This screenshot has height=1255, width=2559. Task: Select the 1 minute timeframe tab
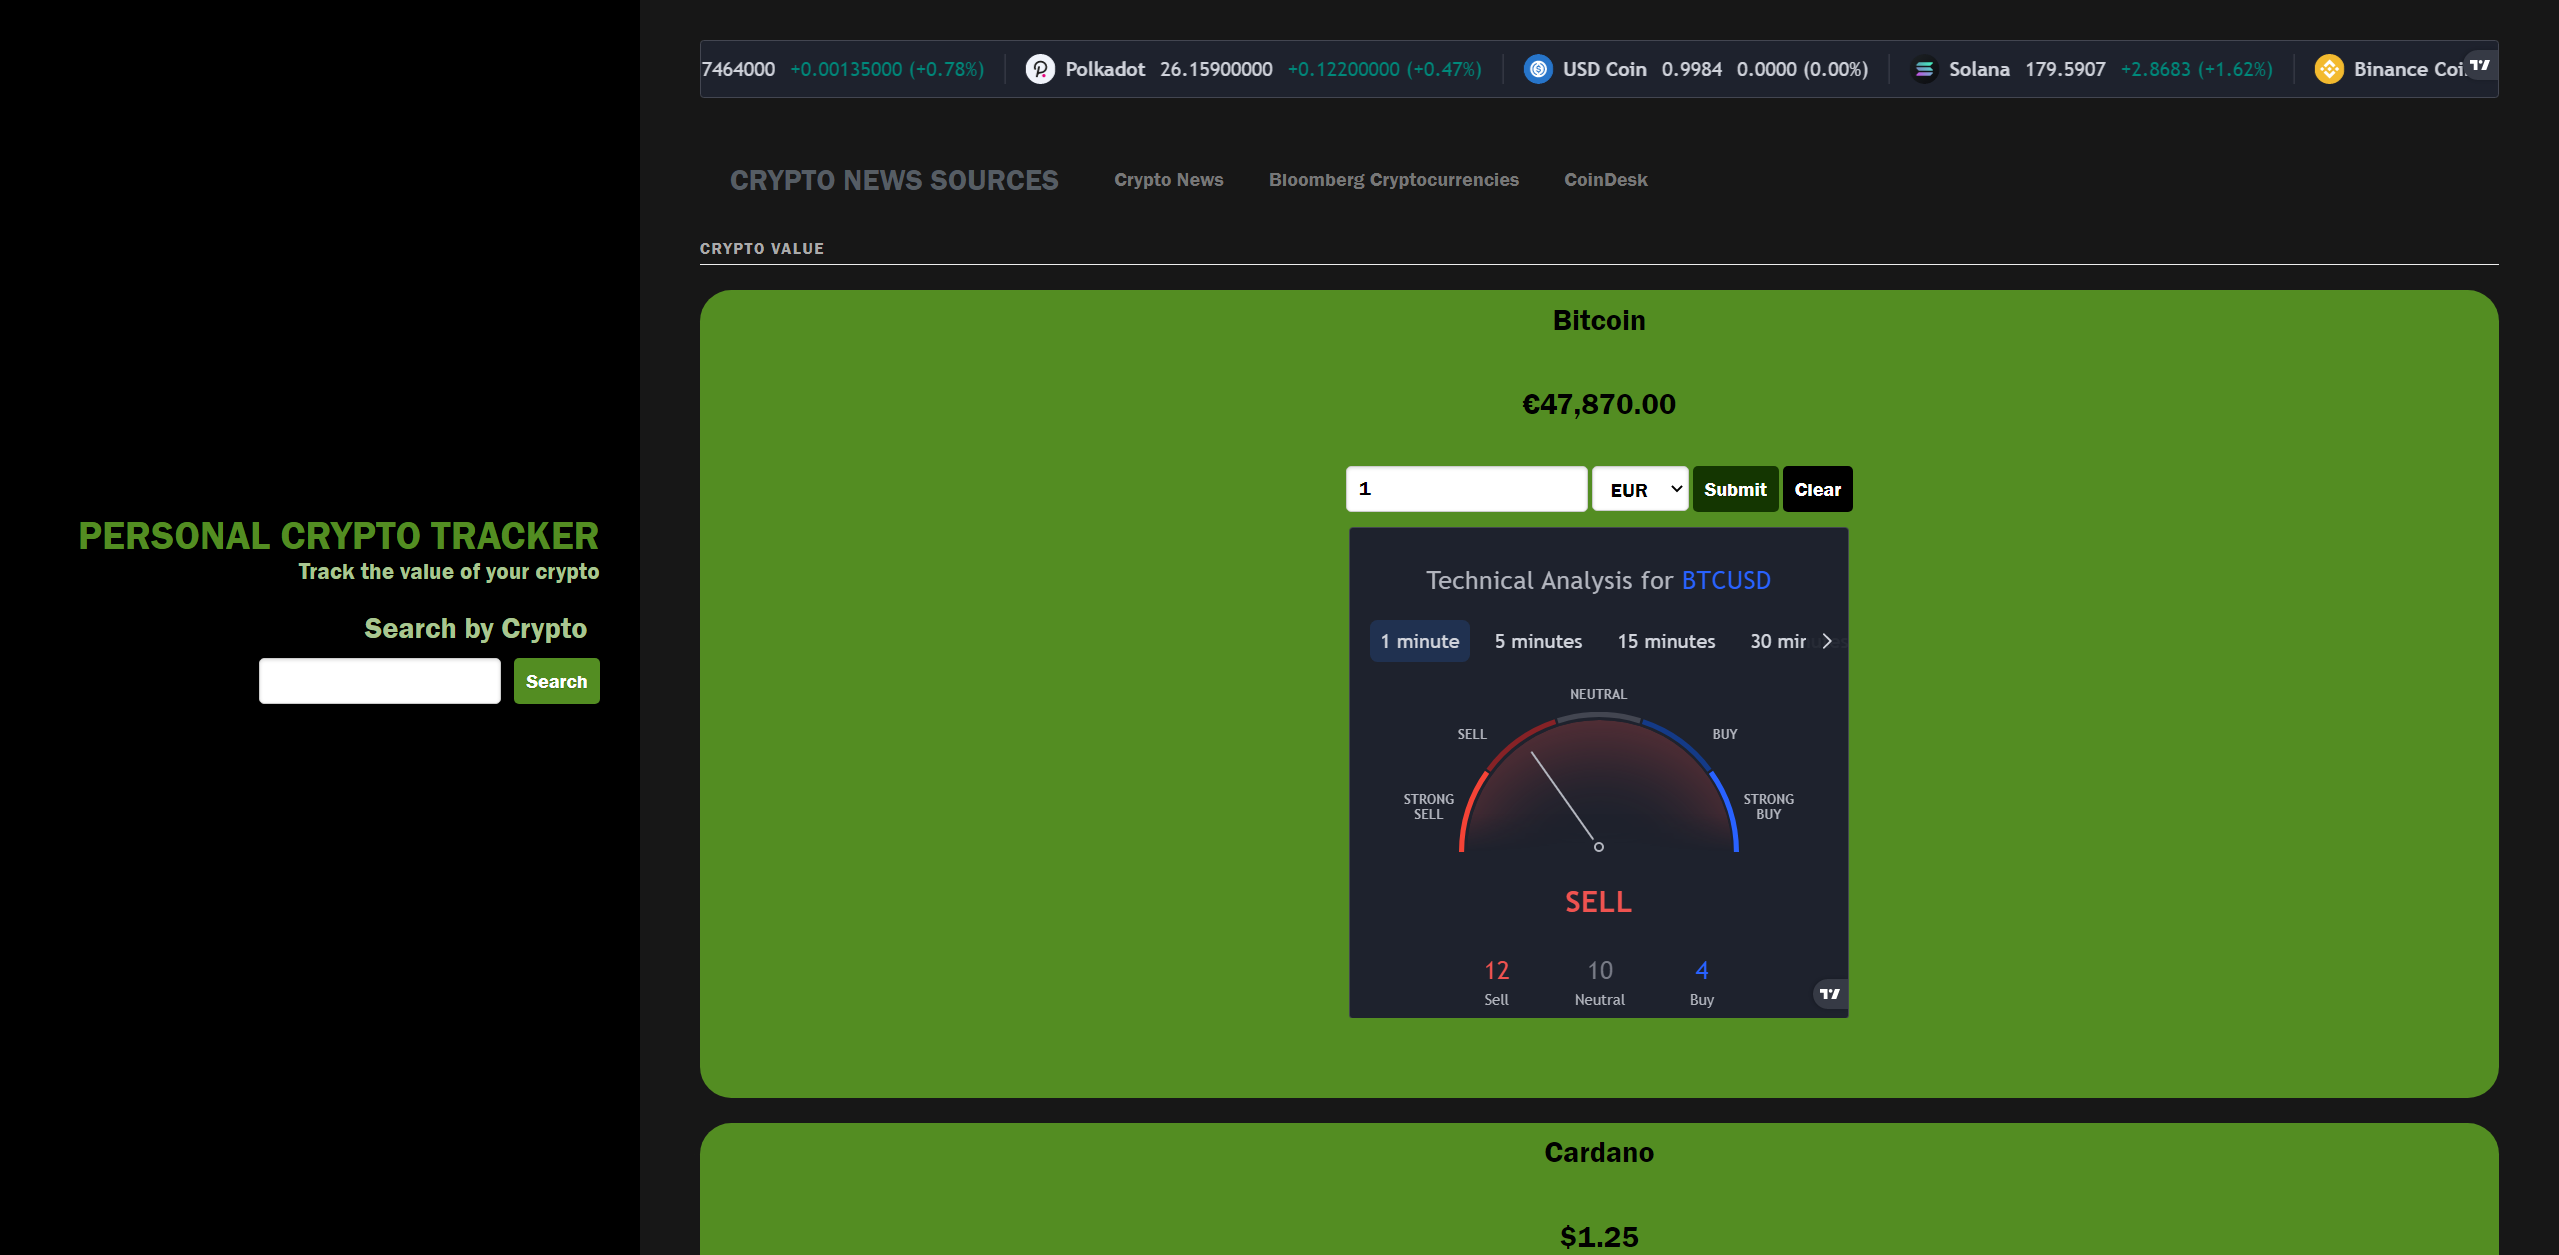[1419, 641]
